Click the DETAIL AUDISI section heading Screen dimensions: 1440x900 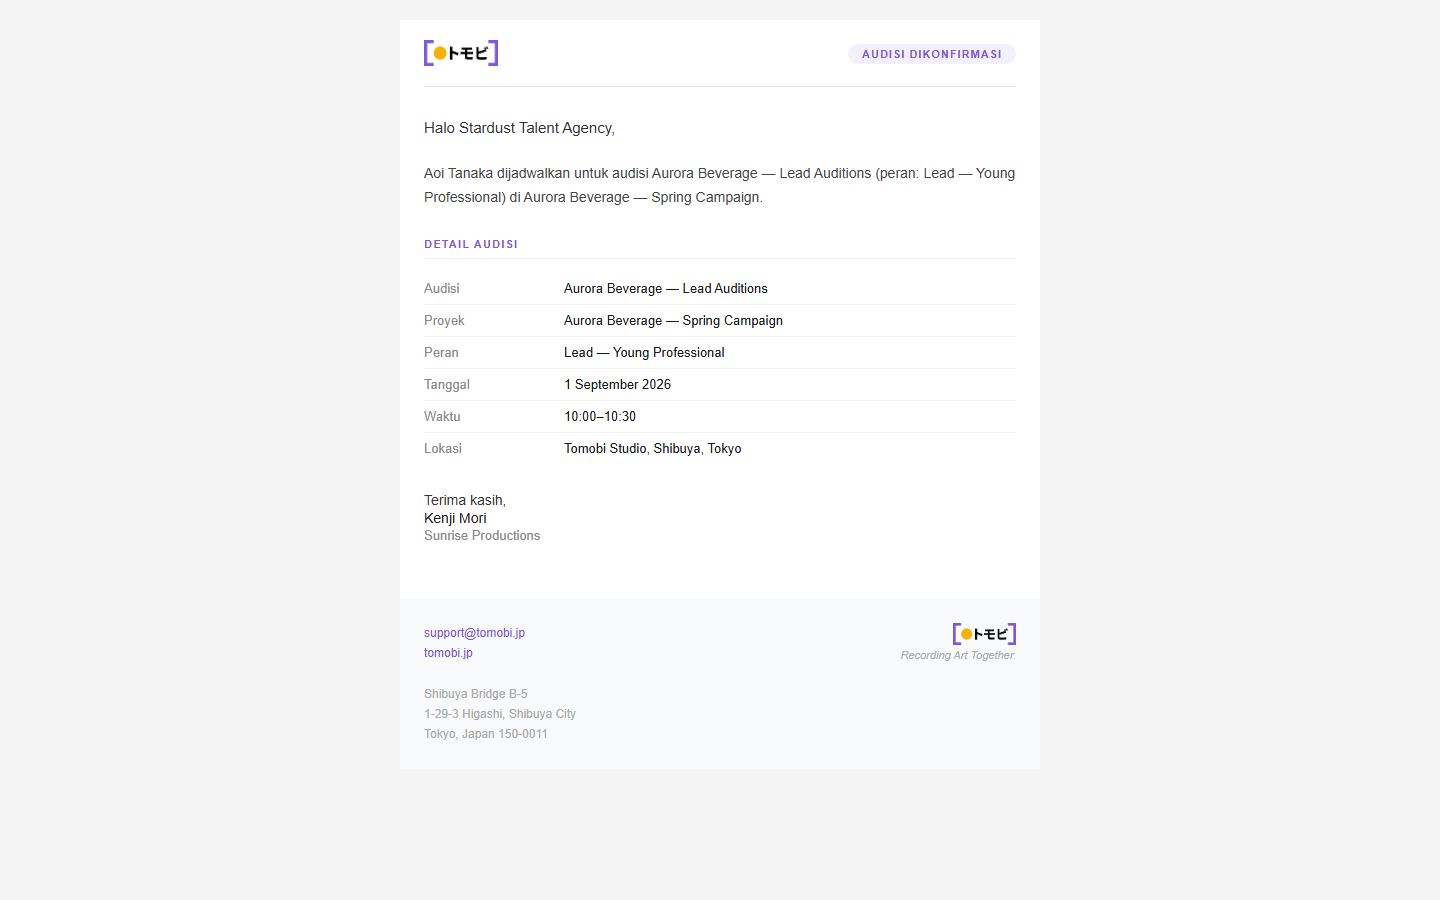(471, 244)
